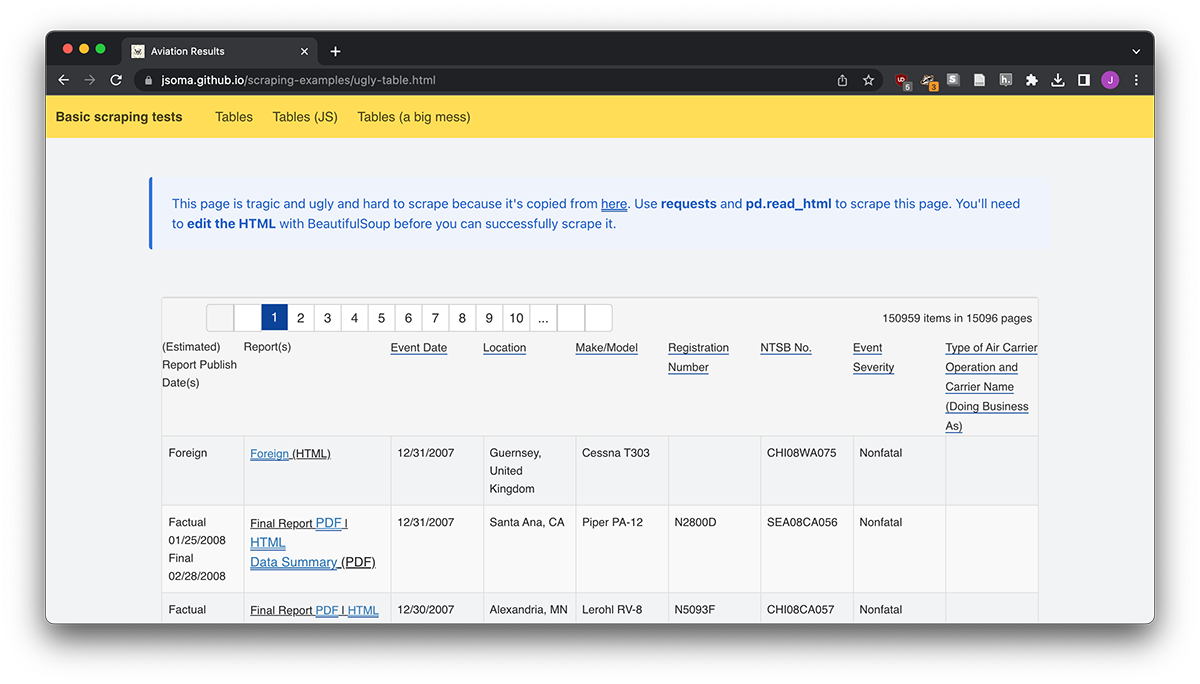Go back with the browser back arrow

click(x=64, y=80)
